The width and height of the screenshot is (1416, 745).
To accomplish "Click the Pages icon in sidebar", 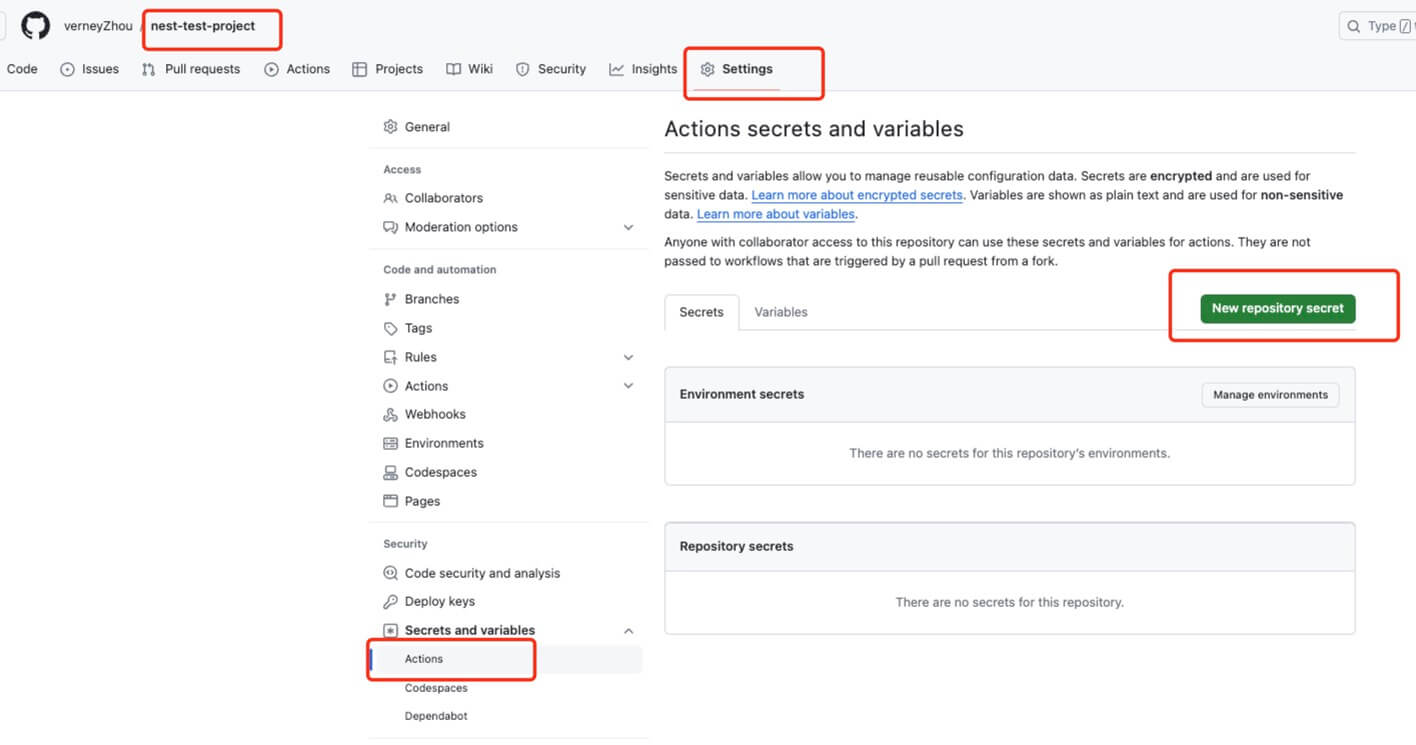I will tap(391, 501).
